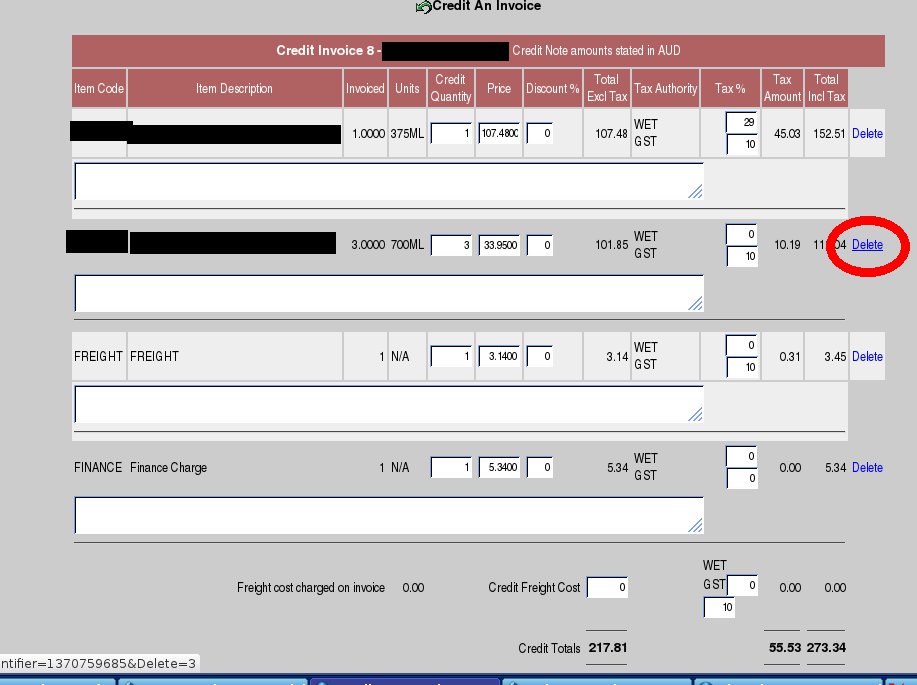Click the Price field showing 107.4800
The width and height of the screenshot is (917, 685).
(499, 133)
